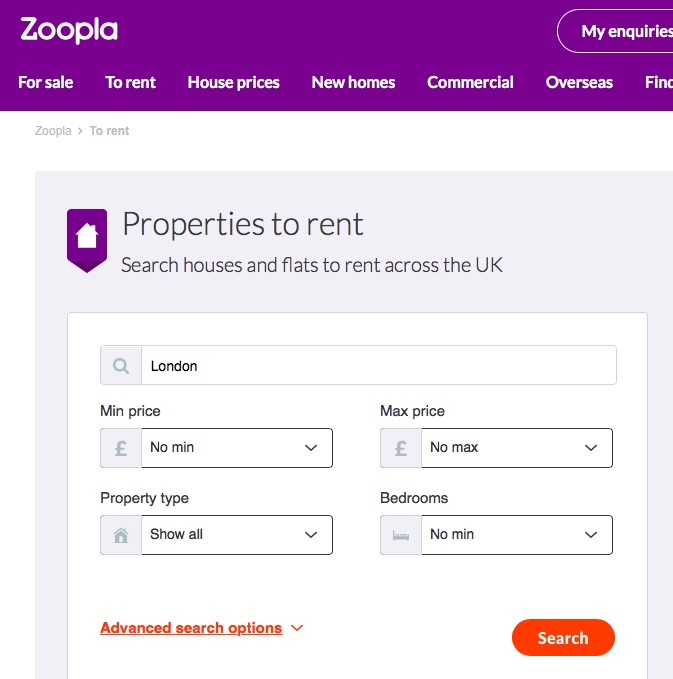Screen dimensions: 673x679
Task: Open the Min price dropdown
Action: pos(236,448)
